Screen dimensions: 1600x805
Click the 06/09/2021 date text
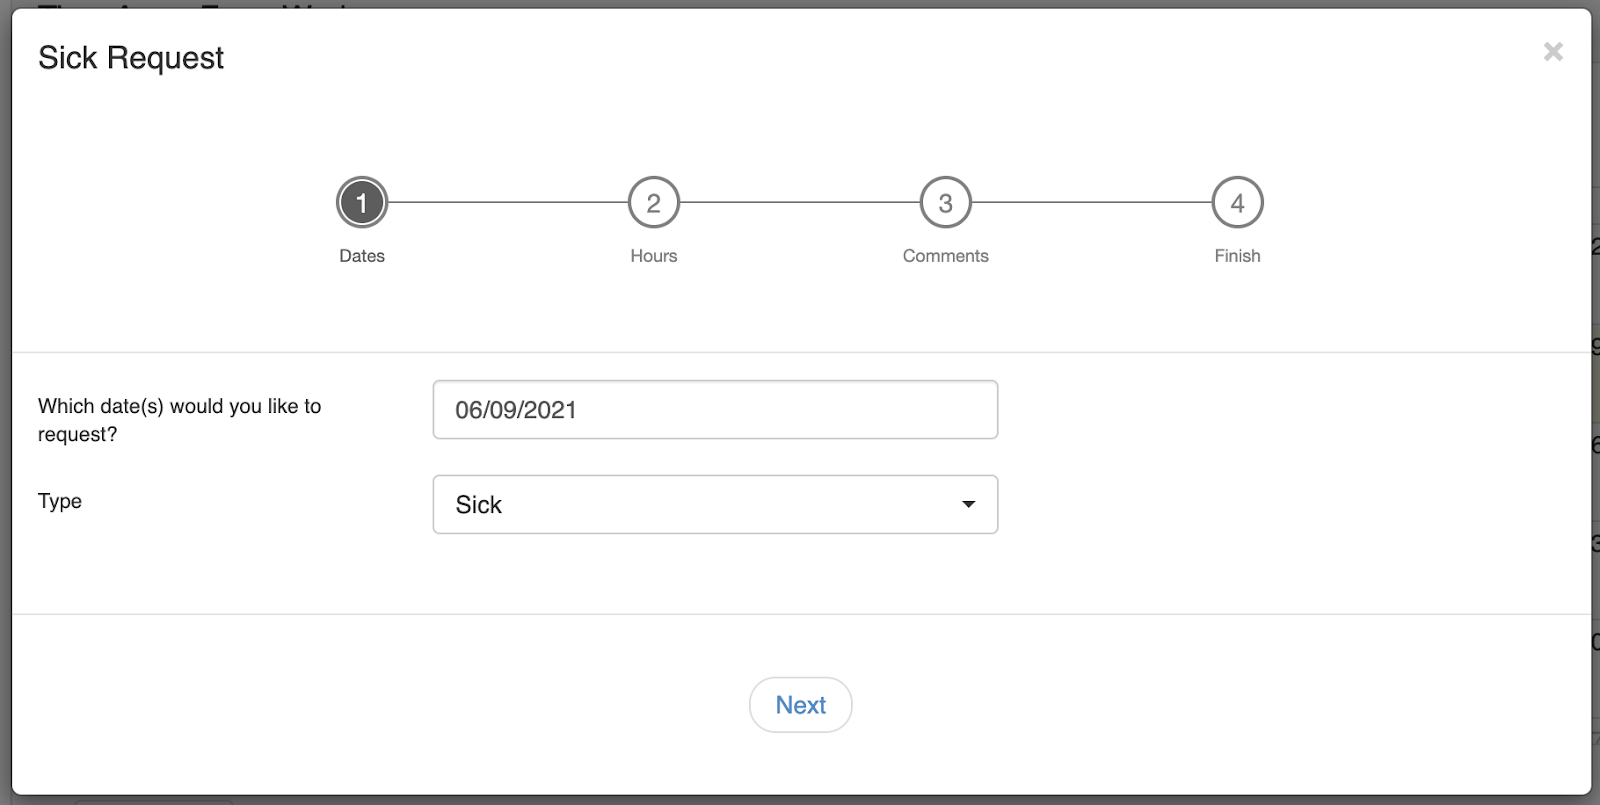click(516, 410)
